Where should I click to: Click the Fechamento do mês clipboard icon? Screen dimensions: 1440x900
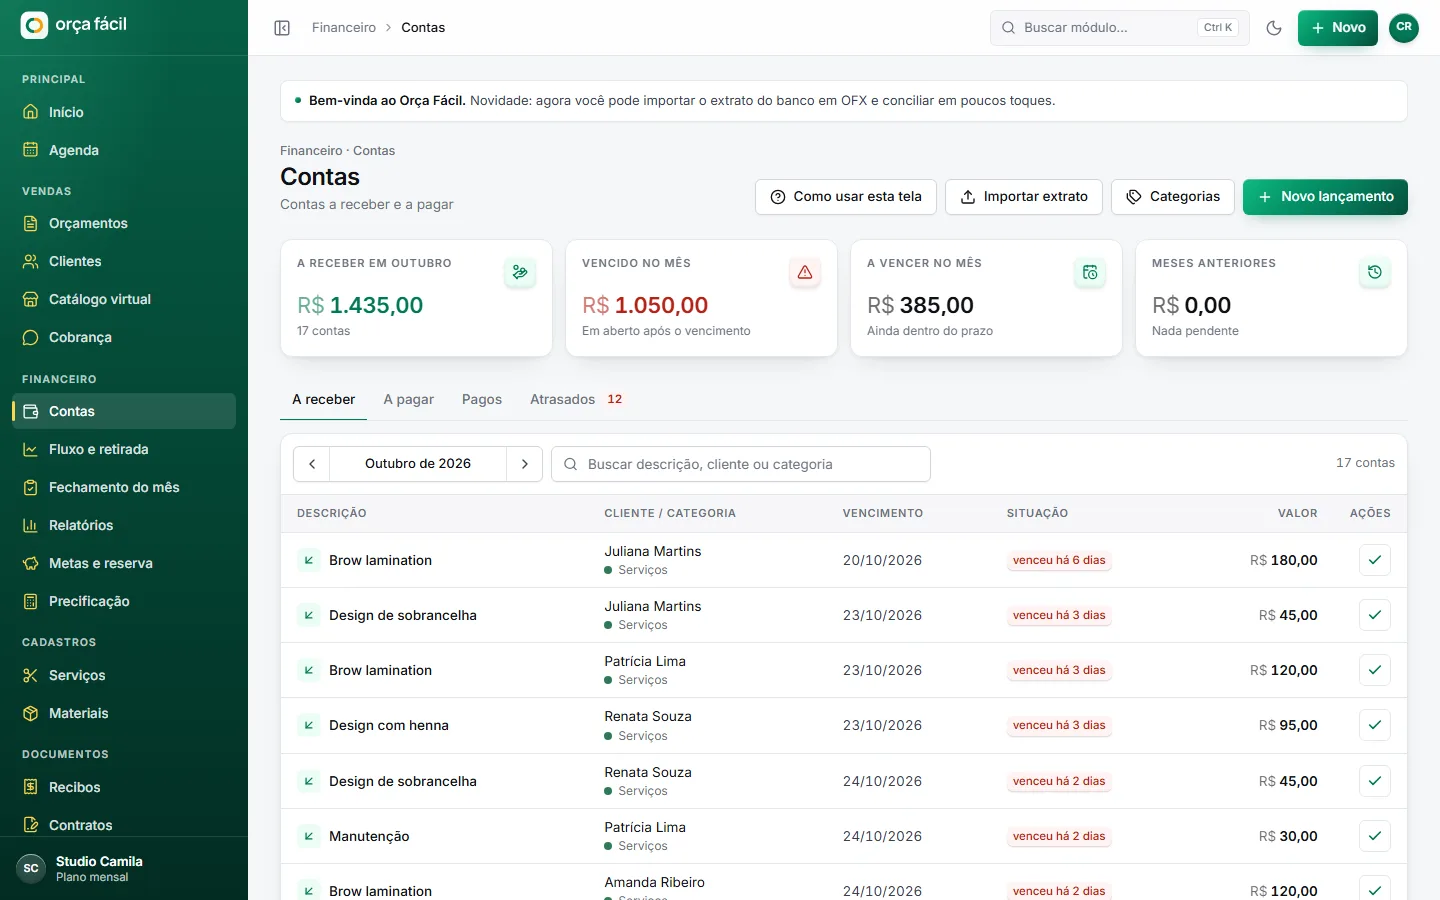(31, 487)
